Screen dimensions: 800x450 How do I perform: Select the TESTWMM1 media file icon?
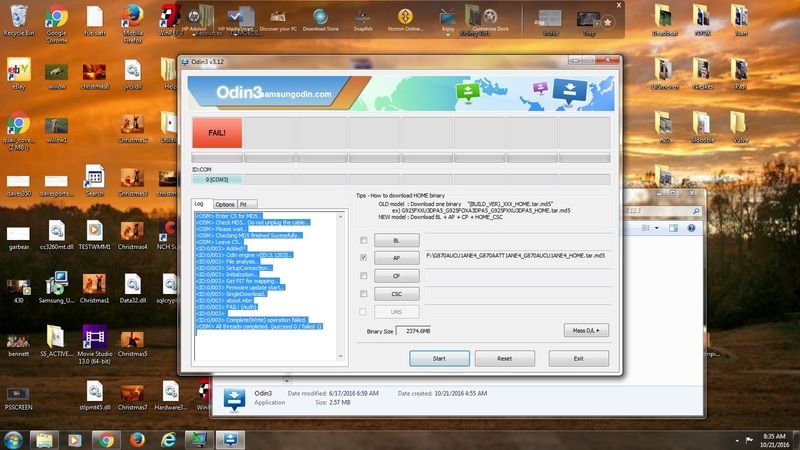[94, 235]
